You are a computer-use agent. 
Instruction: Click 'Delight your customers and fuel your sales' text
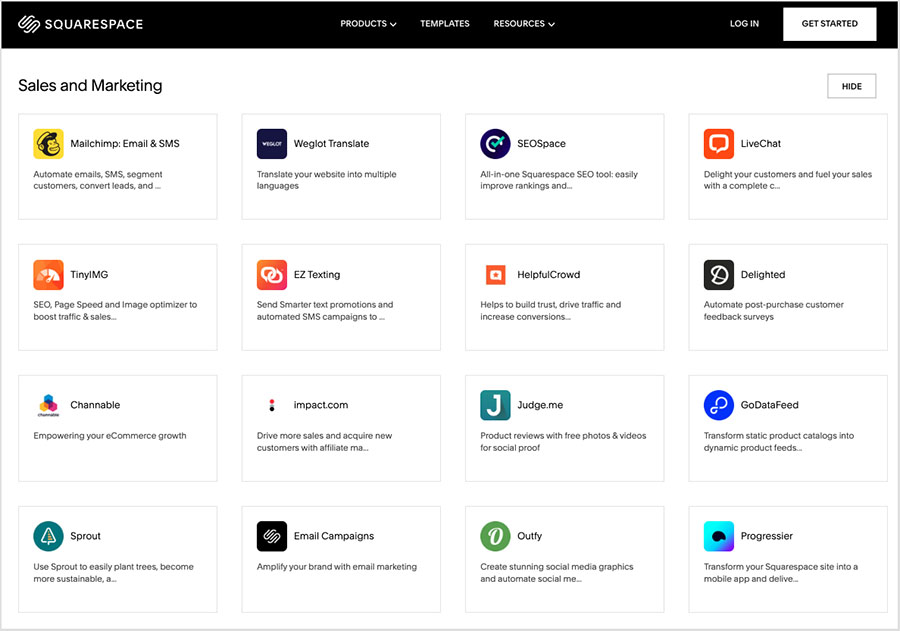click(788, 174)
